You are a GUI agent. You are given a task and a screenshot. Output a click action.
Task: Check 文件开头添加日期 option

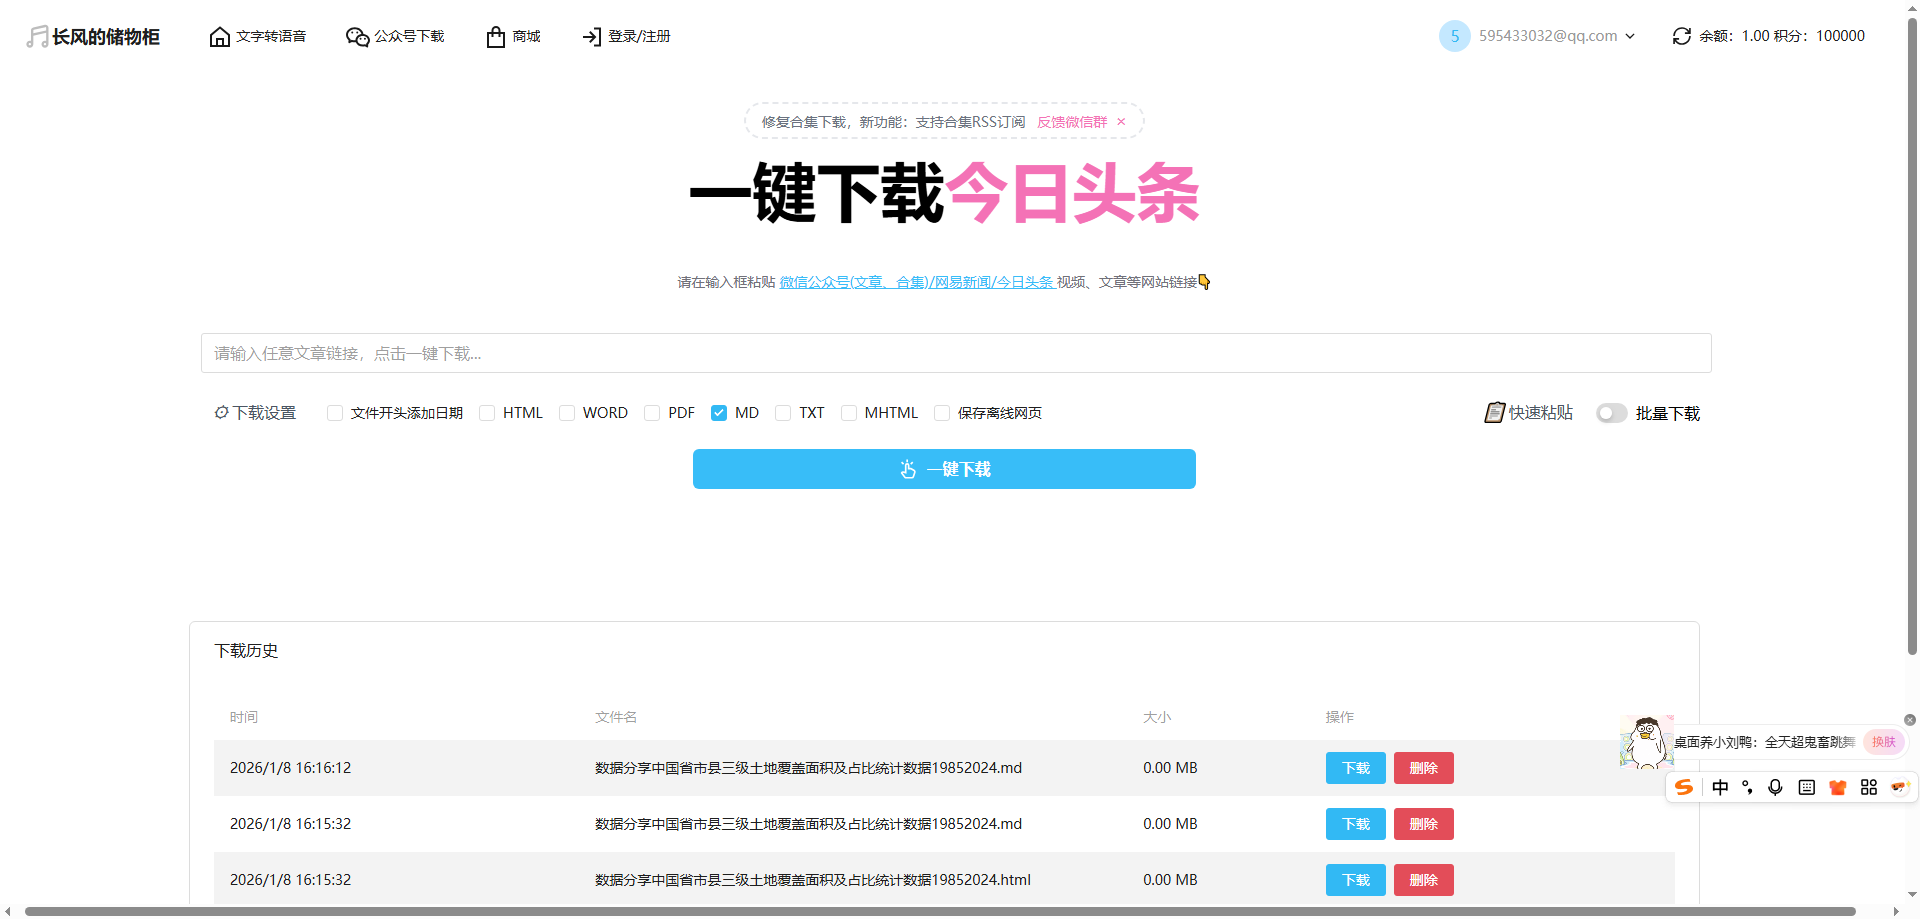click(x=335, y=412)
